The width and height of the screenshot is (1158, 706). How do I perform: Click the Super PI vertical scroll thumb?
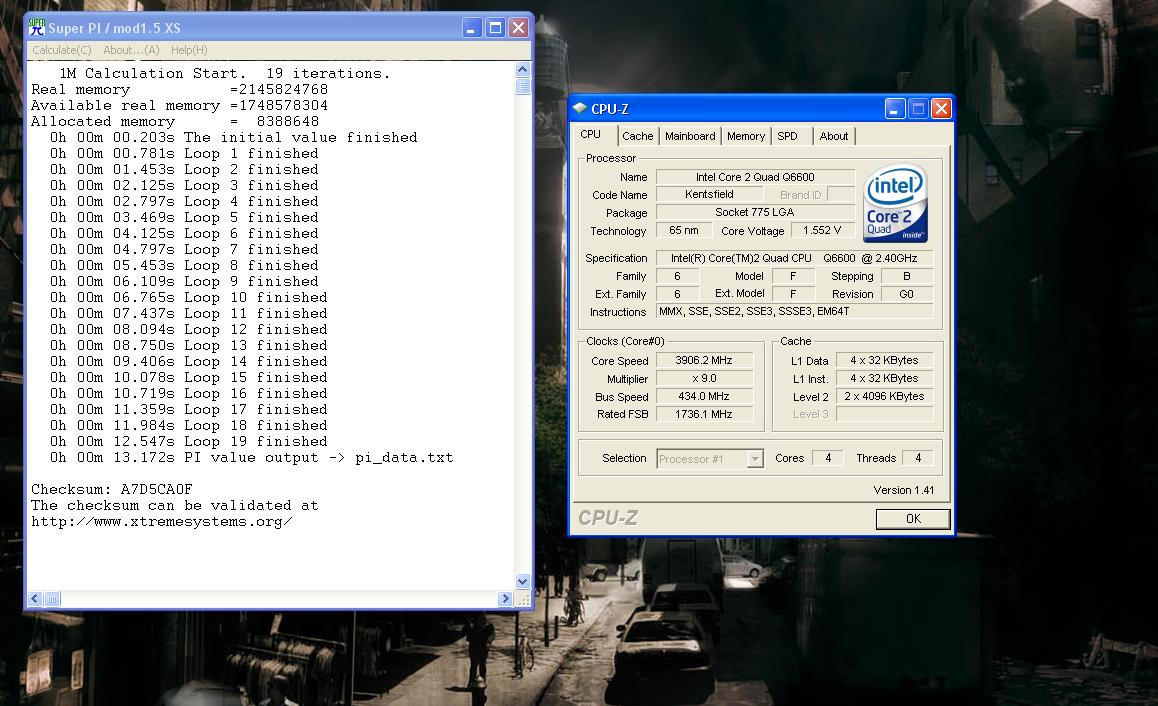pos(522,86)
